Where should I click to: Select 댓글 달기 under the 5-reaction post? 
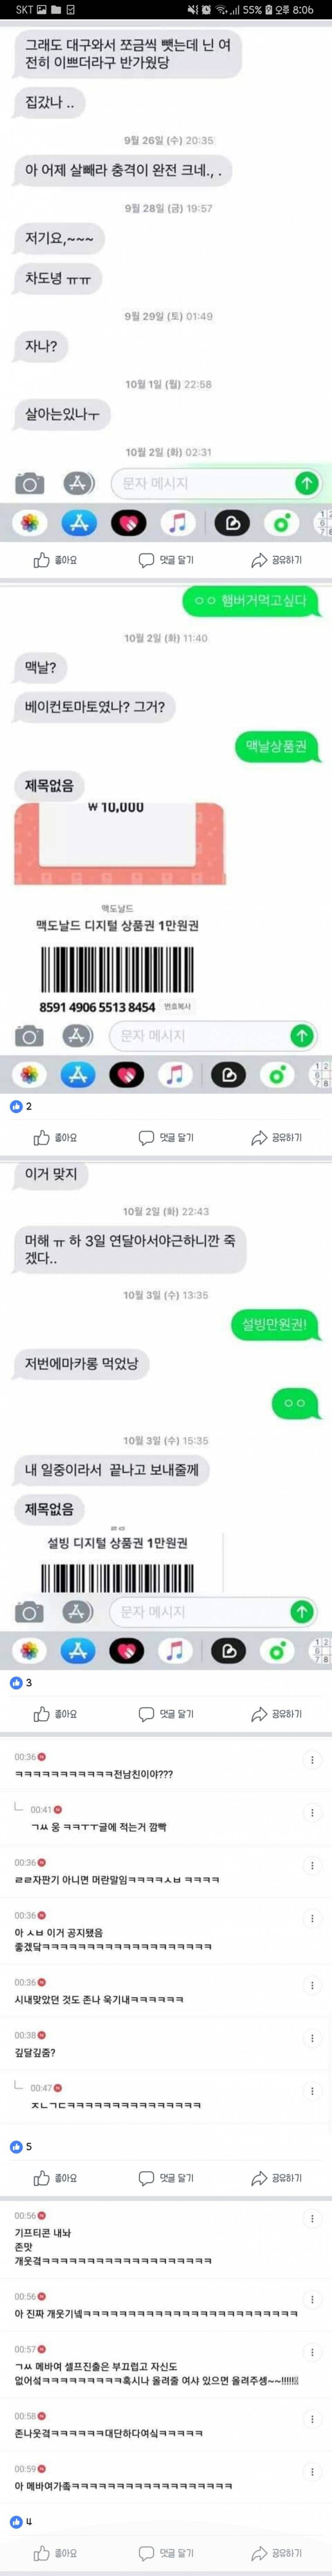coord(166,2177)
